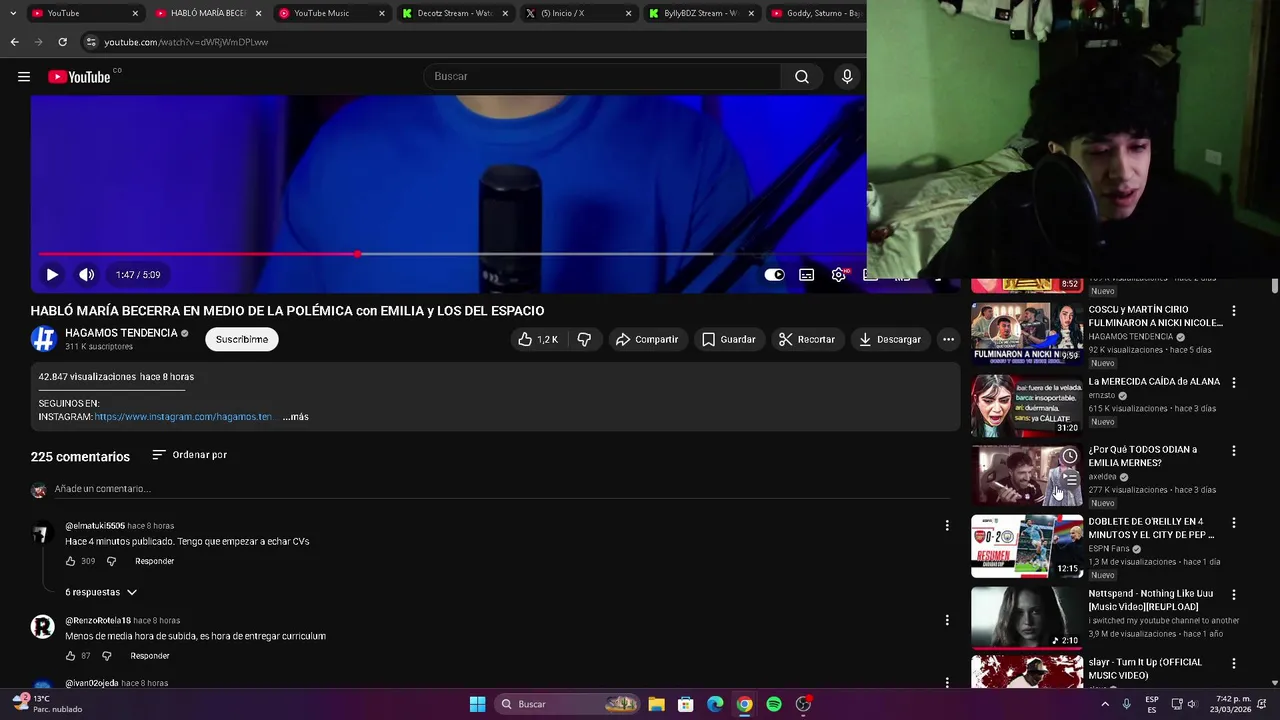Dislike the video with thumbs down
1280x720 pixels.
coord(584,340)
